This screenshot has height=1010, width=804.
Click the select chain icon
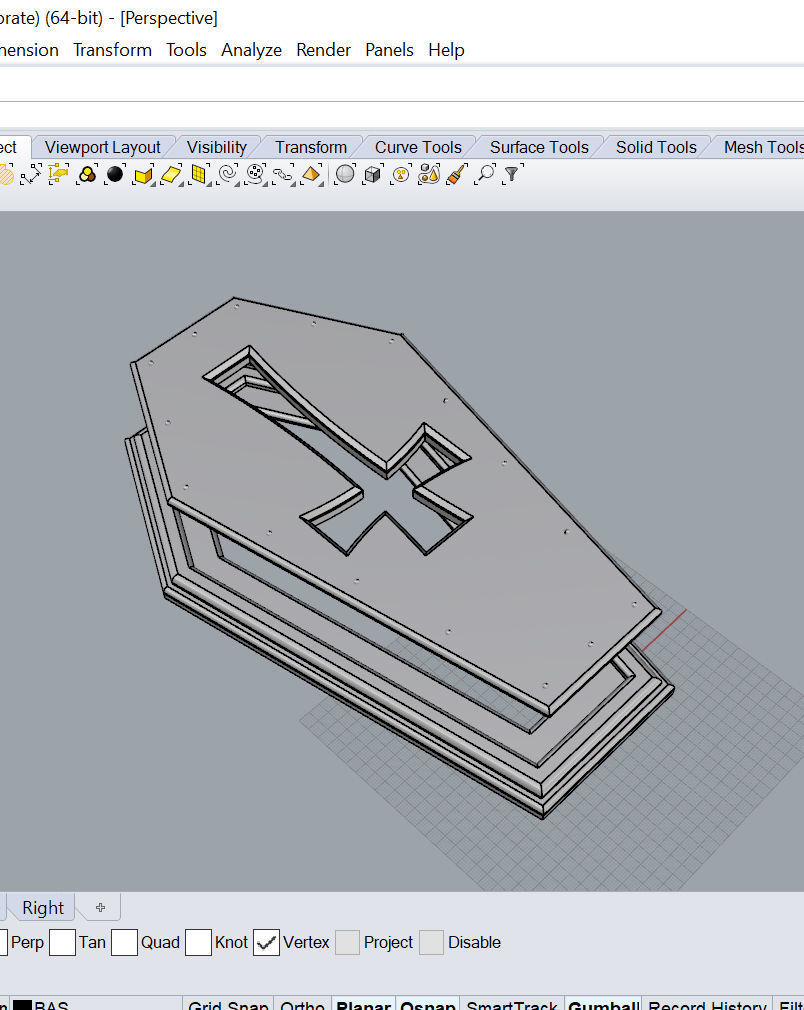click(283, 175)
